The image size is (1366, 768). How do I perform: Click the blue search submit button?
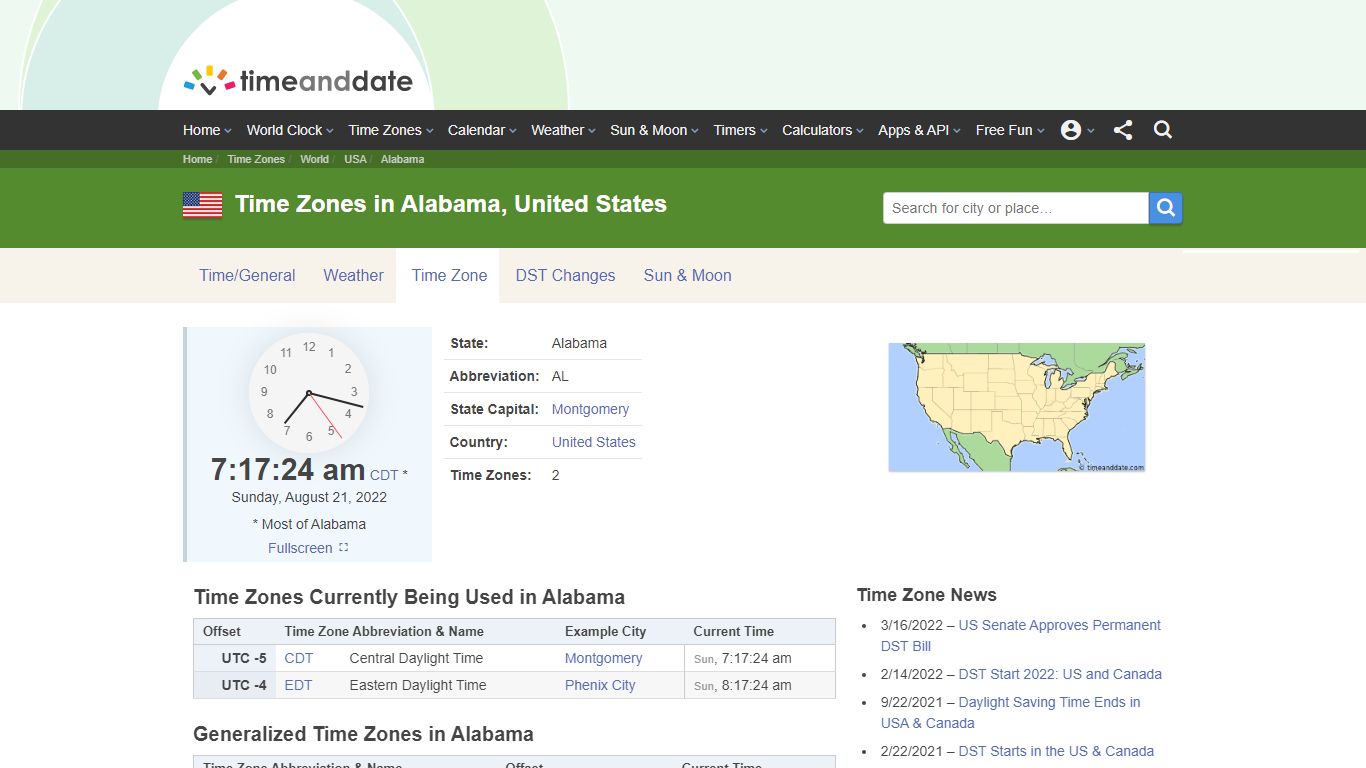(x=1166, y=208)
